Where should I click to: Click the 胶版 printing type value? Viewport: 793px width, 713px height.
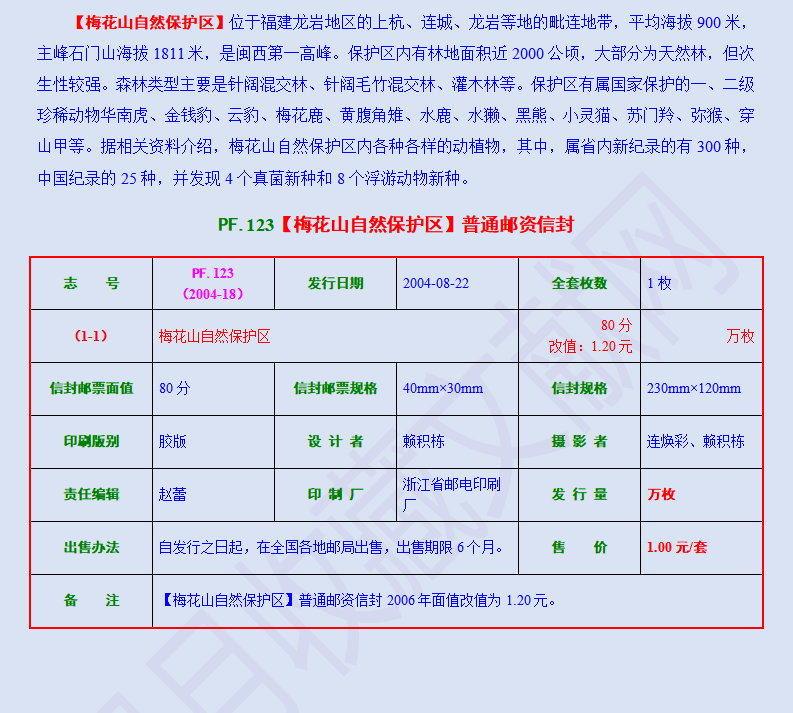click(173, 441)
